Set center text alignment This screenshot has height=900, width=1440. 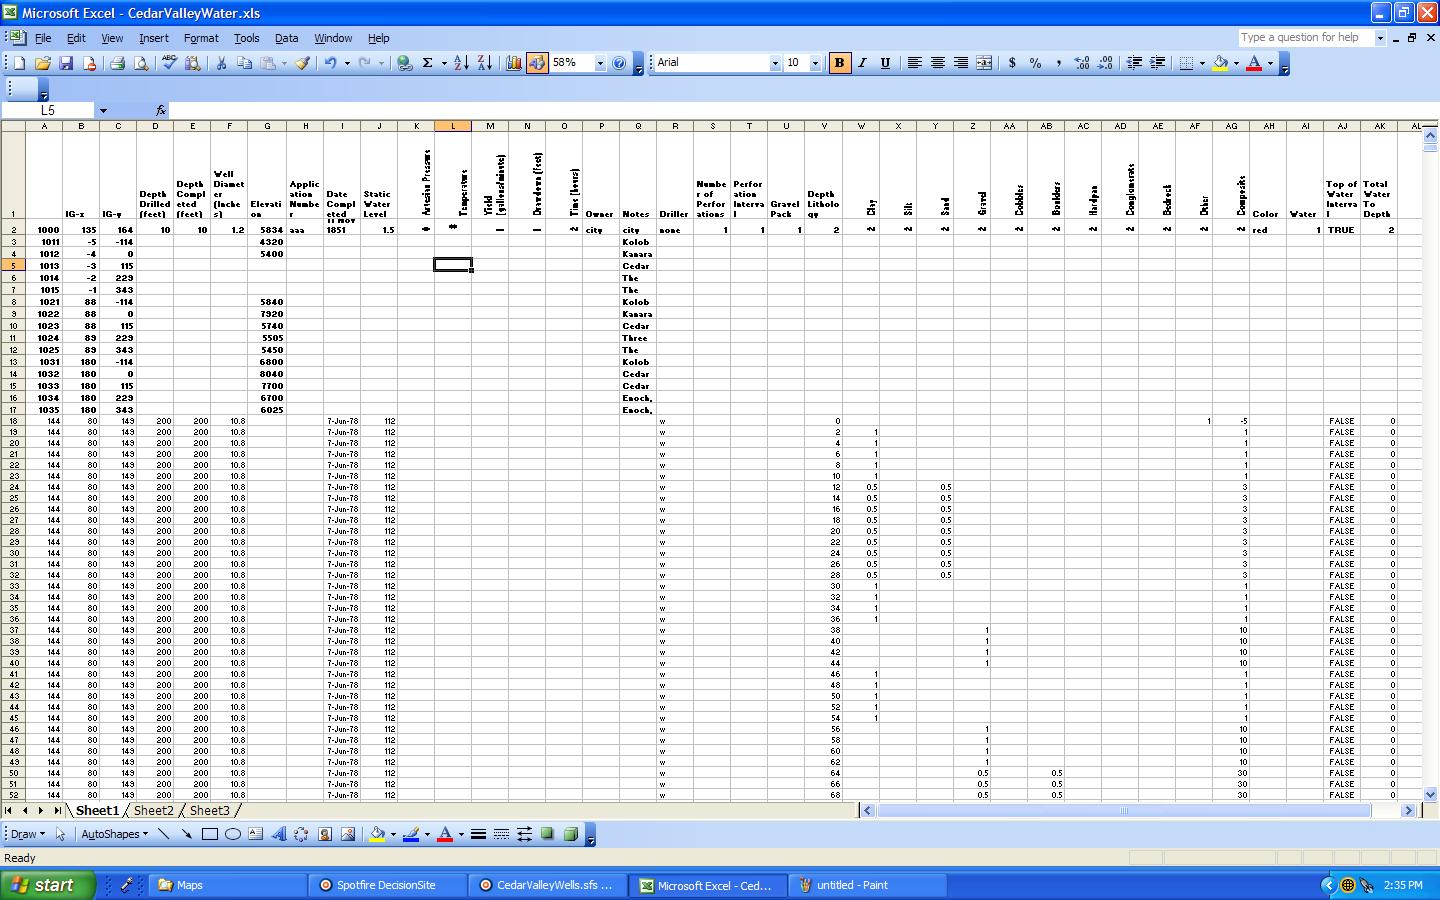(937, 63)
